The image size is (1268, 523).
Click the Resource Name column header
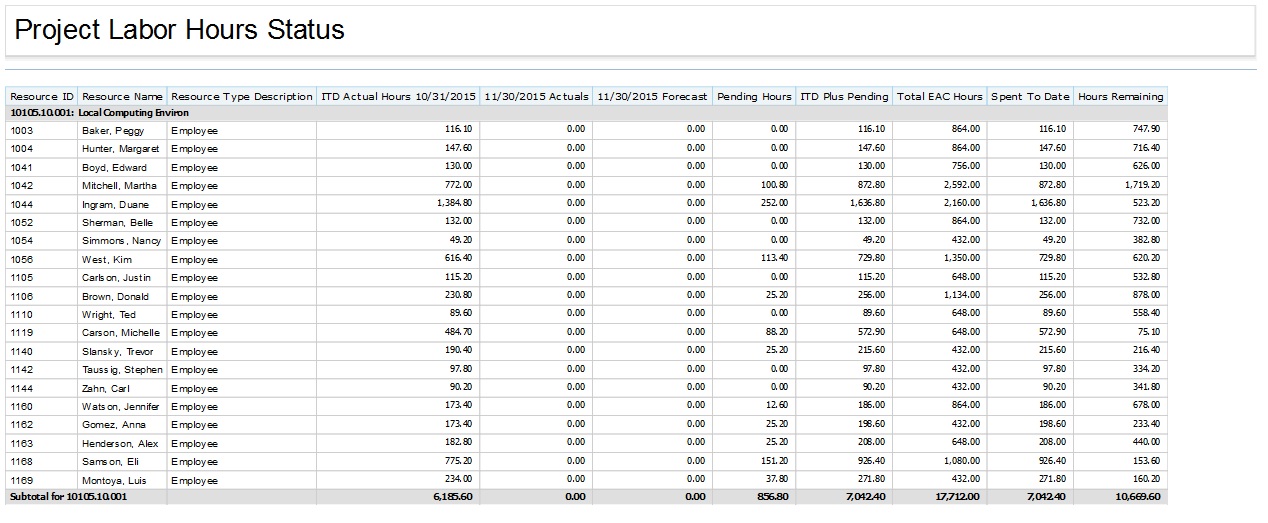click(x=122, y=97)
